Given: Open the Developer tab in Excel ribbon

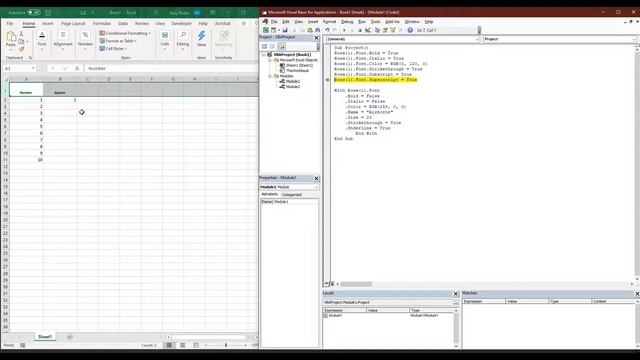Looking at the screenshot, I should point(181,24).
